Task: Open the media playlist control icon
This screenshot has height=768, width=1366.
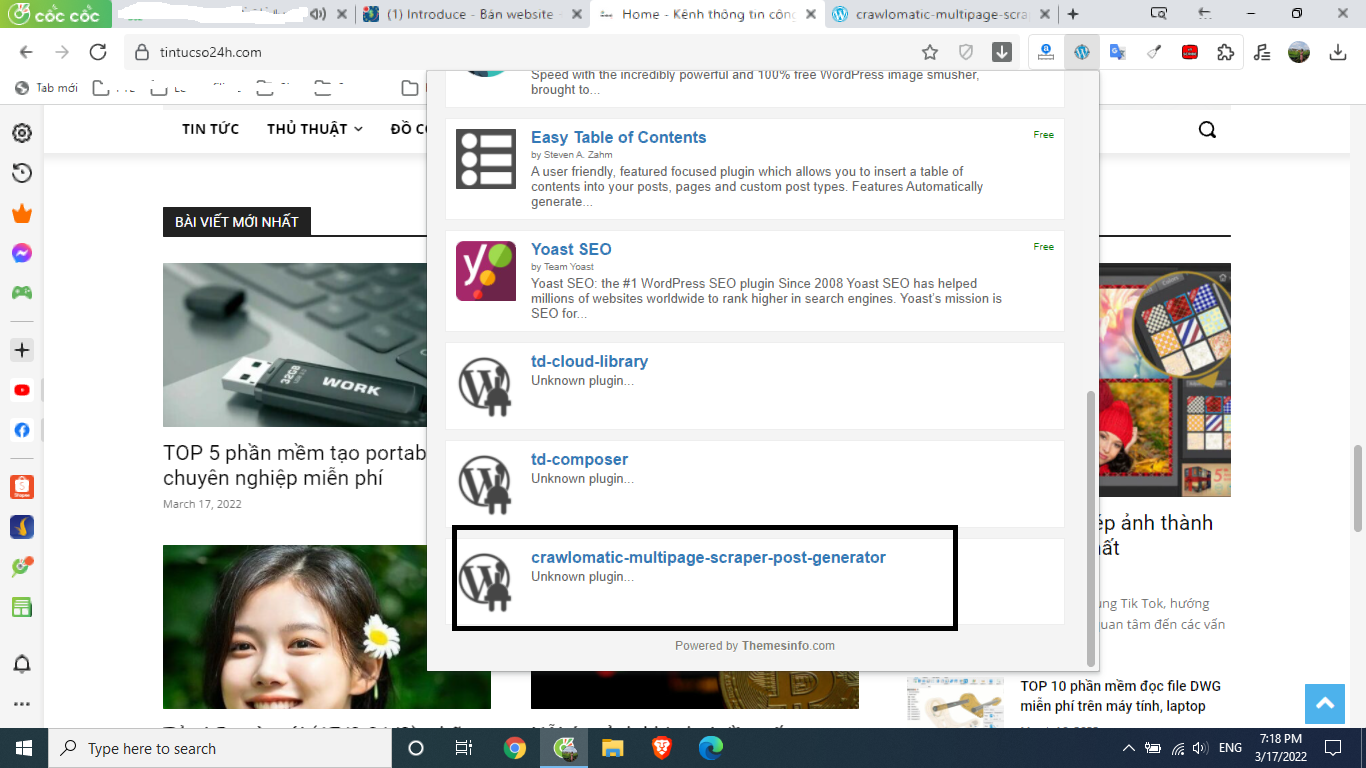Action: 1262,52
